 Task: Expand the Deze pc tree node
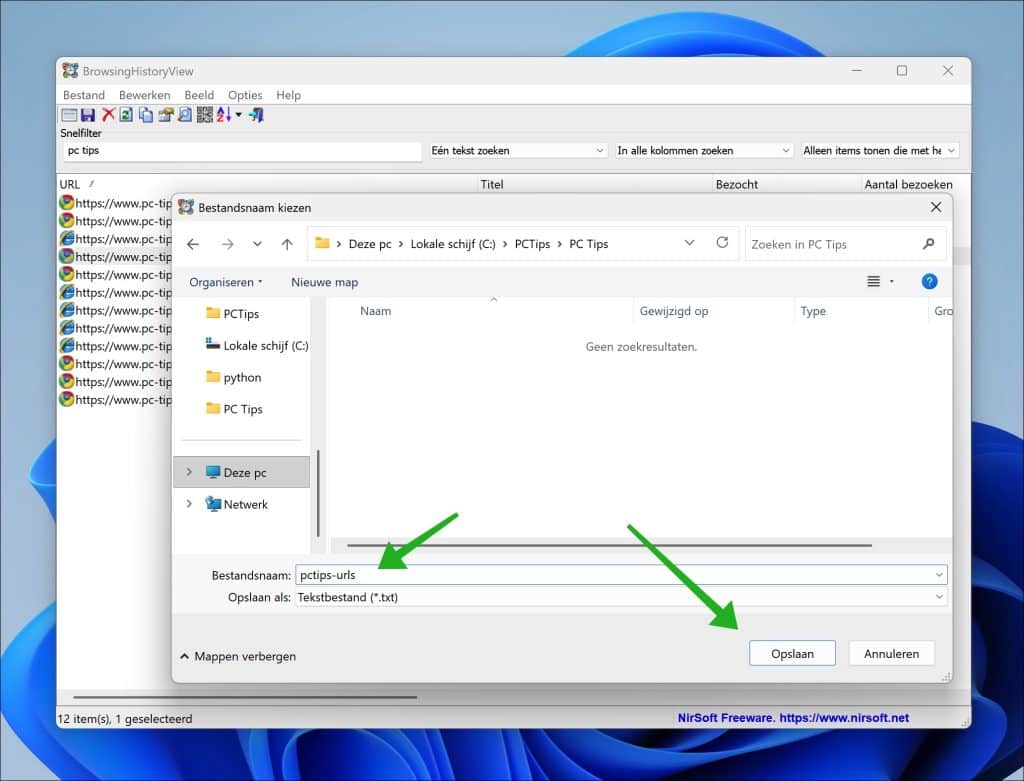pyautogui.click(x=189, y=472)
